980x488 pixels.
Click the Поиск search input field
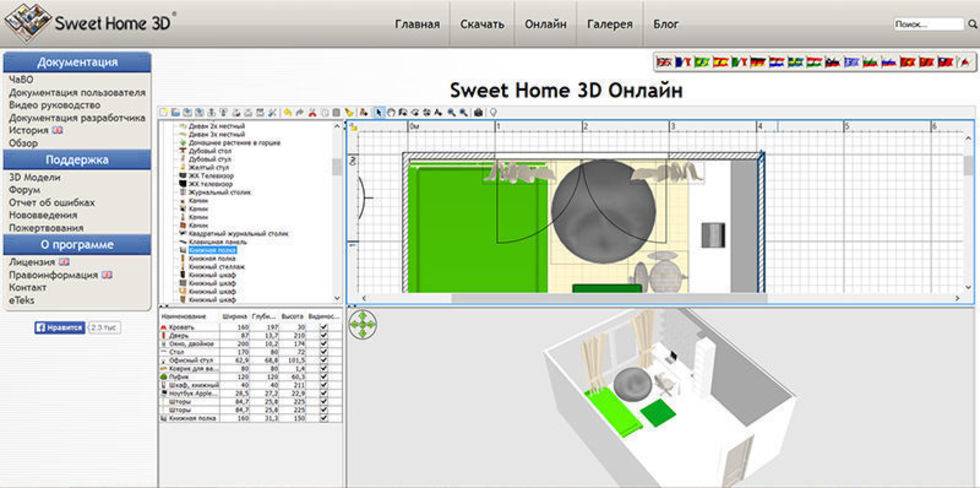coord(920,24)
